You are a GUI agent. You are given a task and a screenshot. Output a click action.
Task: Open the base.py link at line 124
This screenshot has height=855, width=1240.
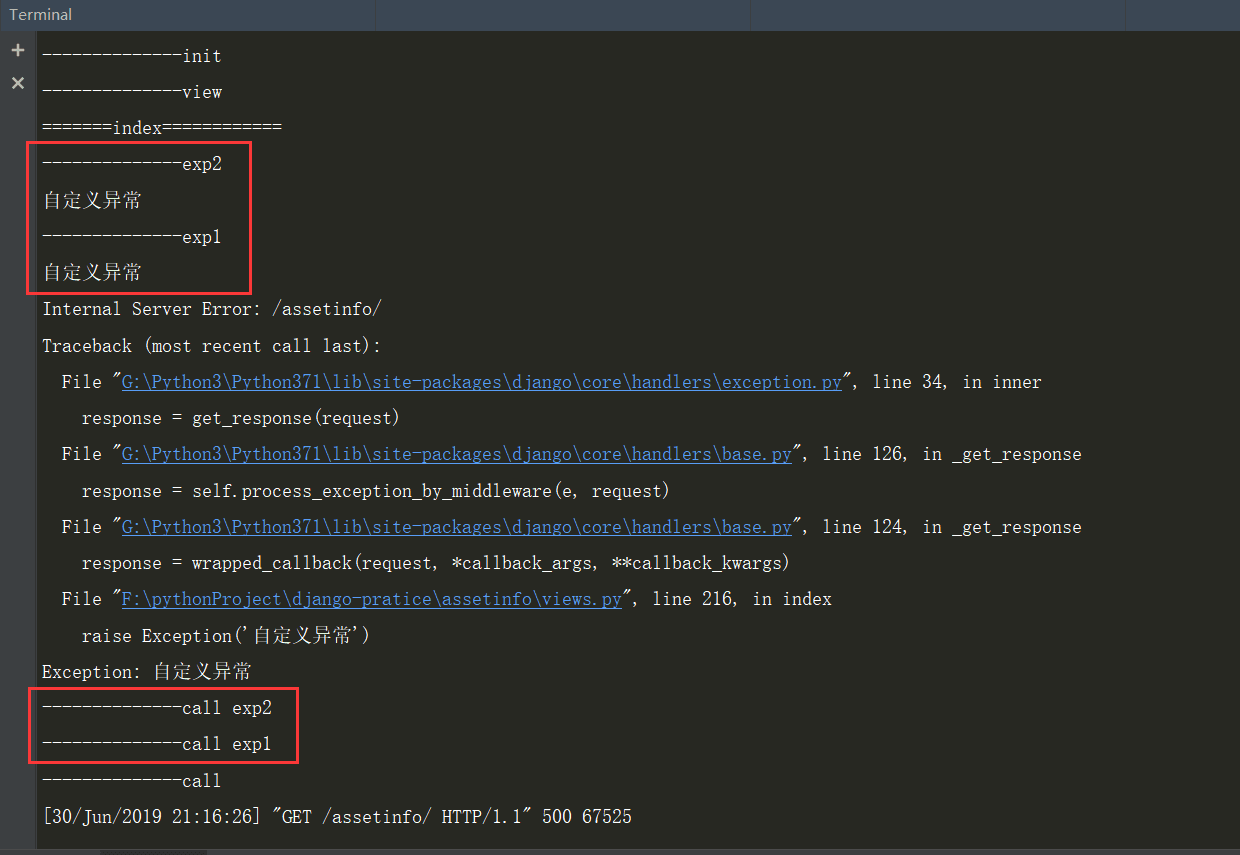point(457,527)
